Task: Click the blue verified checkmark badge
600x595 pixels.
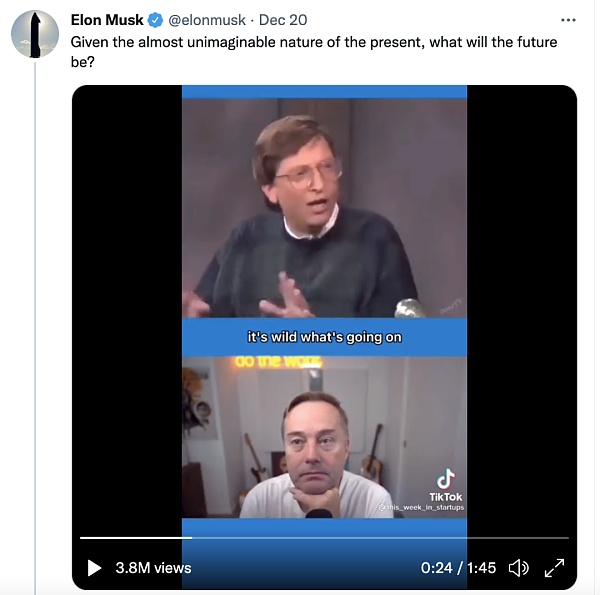Action: (155, 20)
